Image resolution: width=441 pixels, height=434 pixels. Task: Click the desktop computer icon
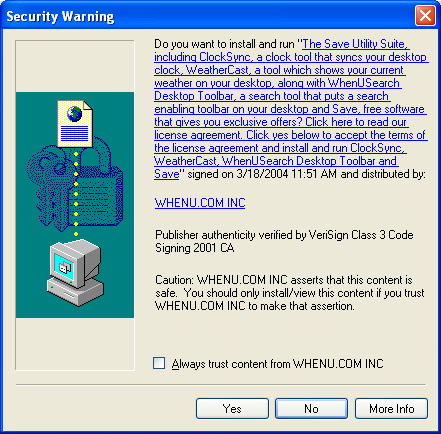[x=75, y=272]
